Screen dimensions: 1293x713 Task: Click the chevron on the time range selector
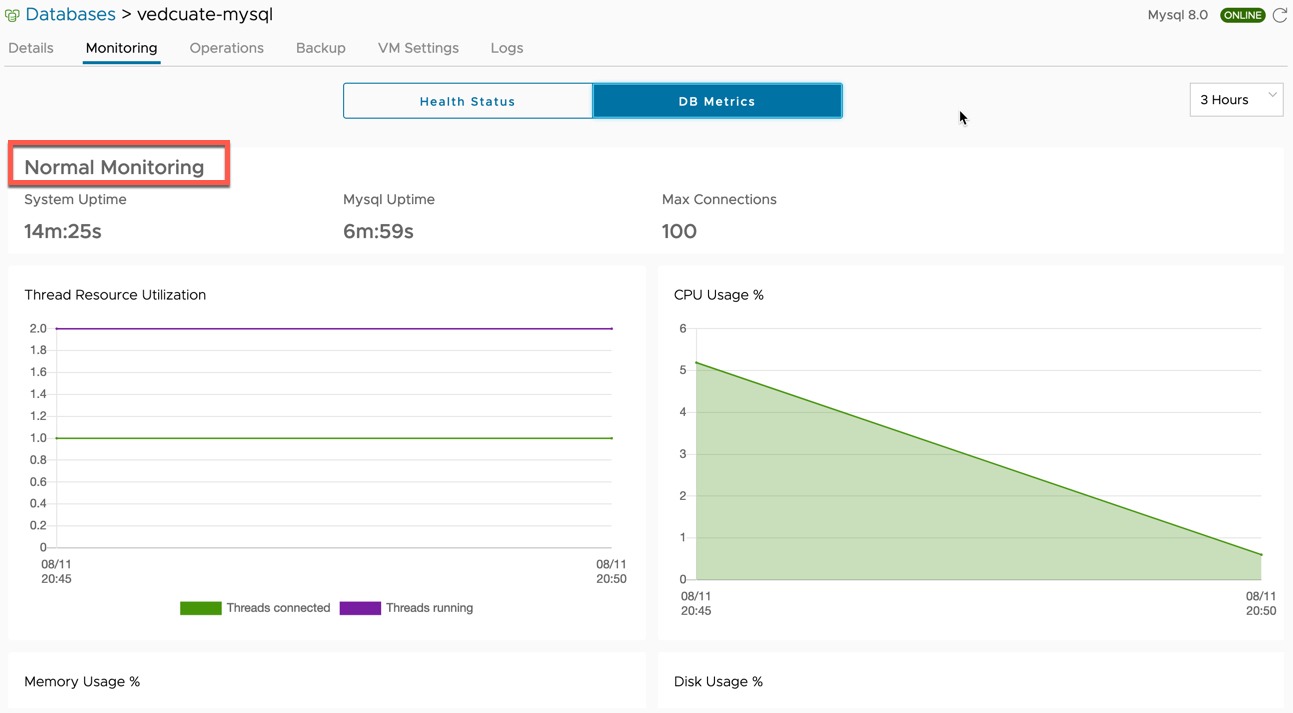(x=1272, y=96)
